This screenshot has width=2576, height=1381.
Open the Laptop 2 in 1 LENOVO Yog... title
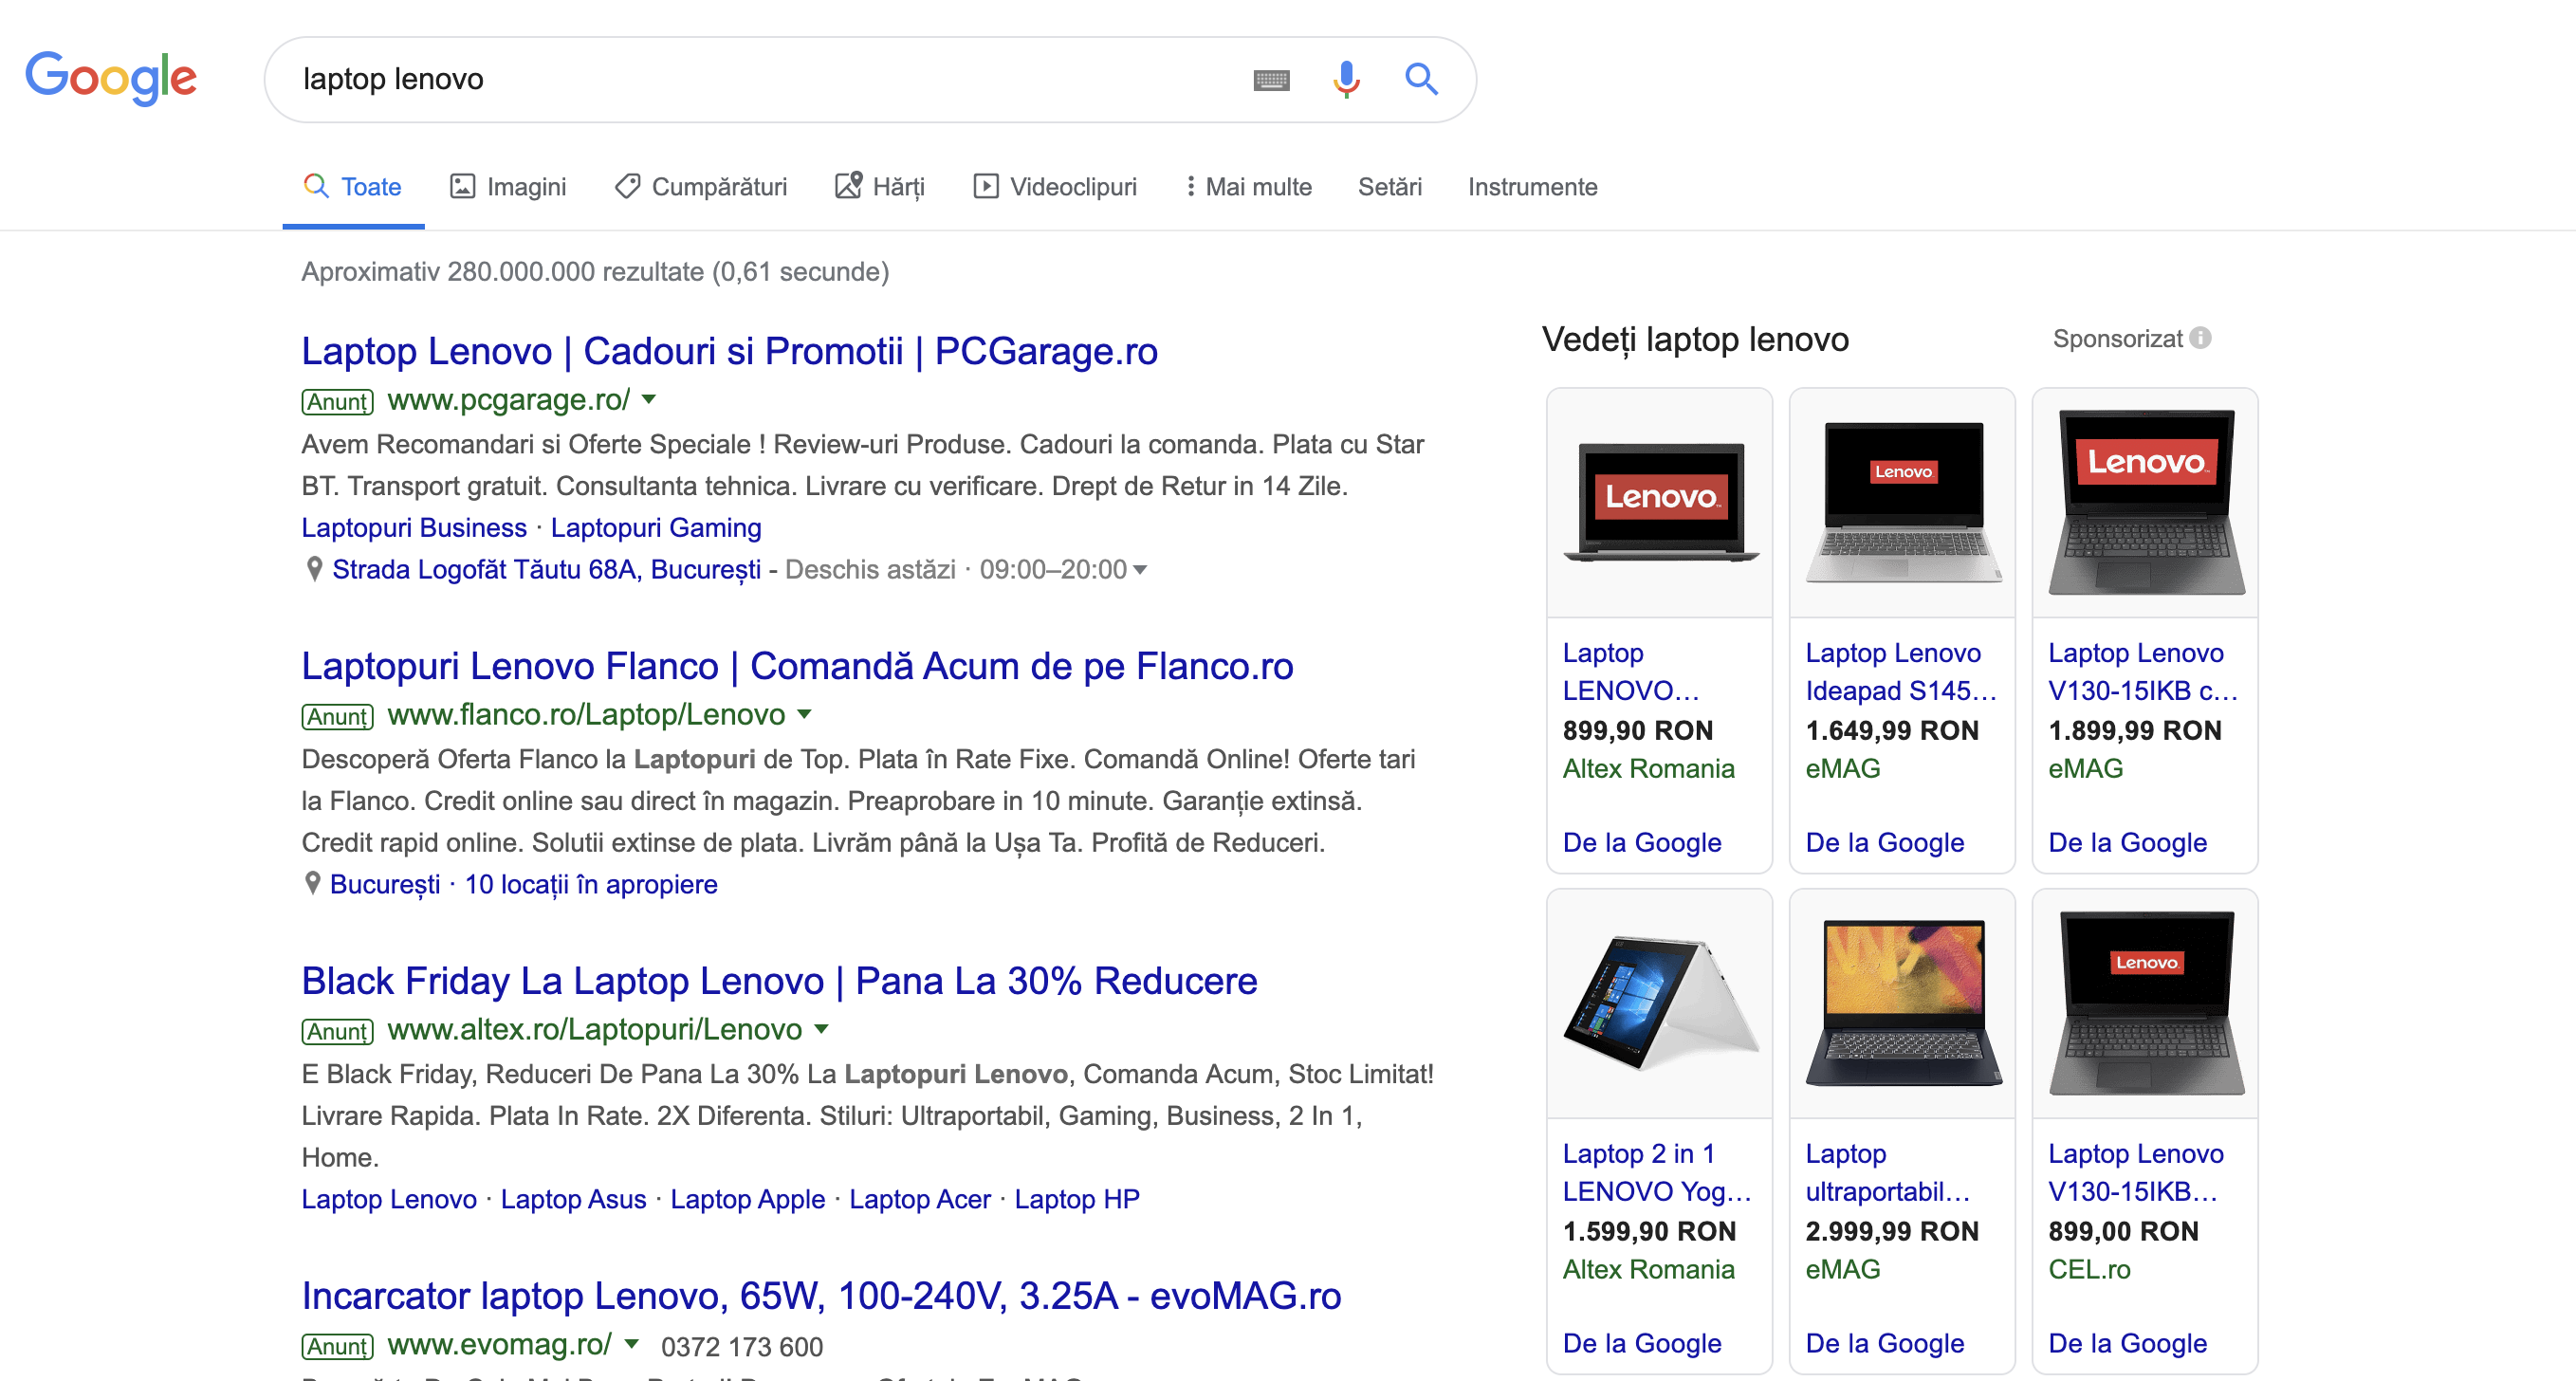tap(1657, 1173)
